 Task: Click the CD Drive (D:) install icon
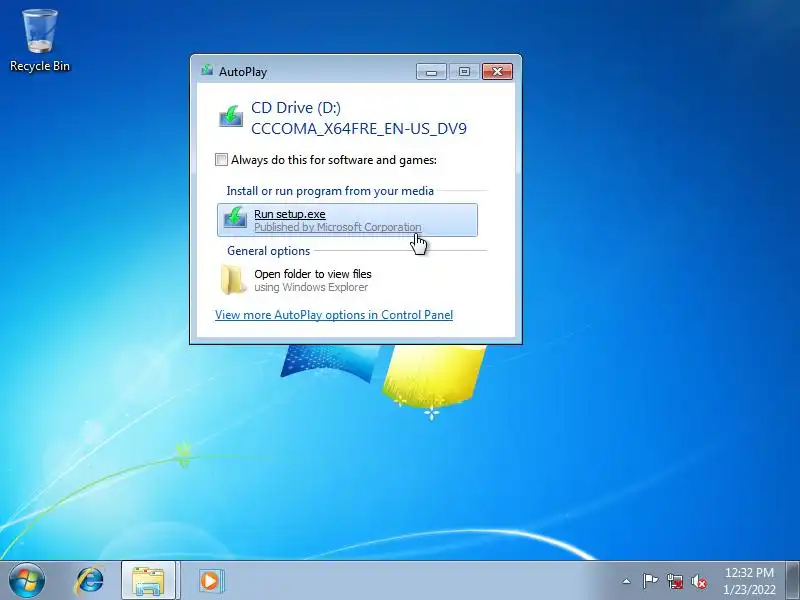[231, 116]
